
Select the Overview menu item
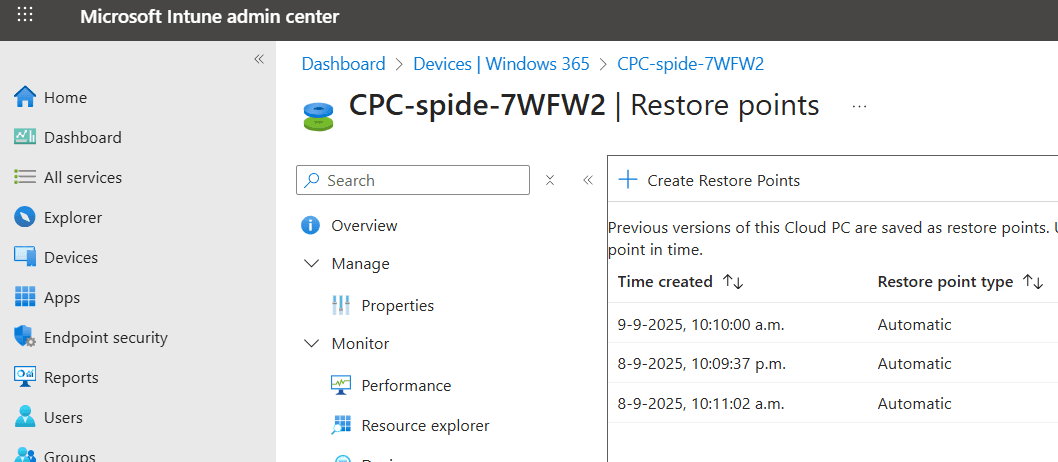point(364,225)
